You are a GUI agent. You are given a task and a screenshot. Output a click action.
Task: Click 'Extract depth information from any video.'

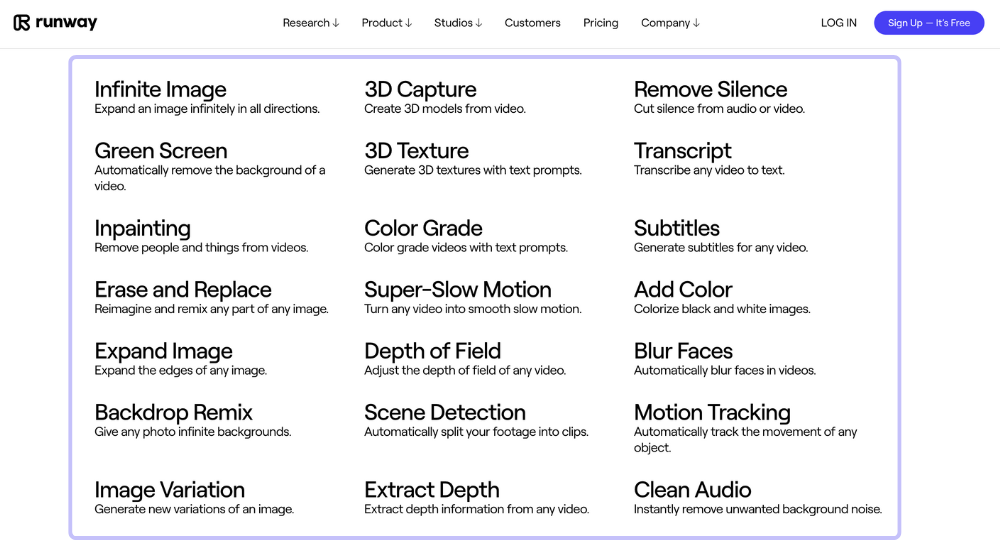tap(477, 509)
